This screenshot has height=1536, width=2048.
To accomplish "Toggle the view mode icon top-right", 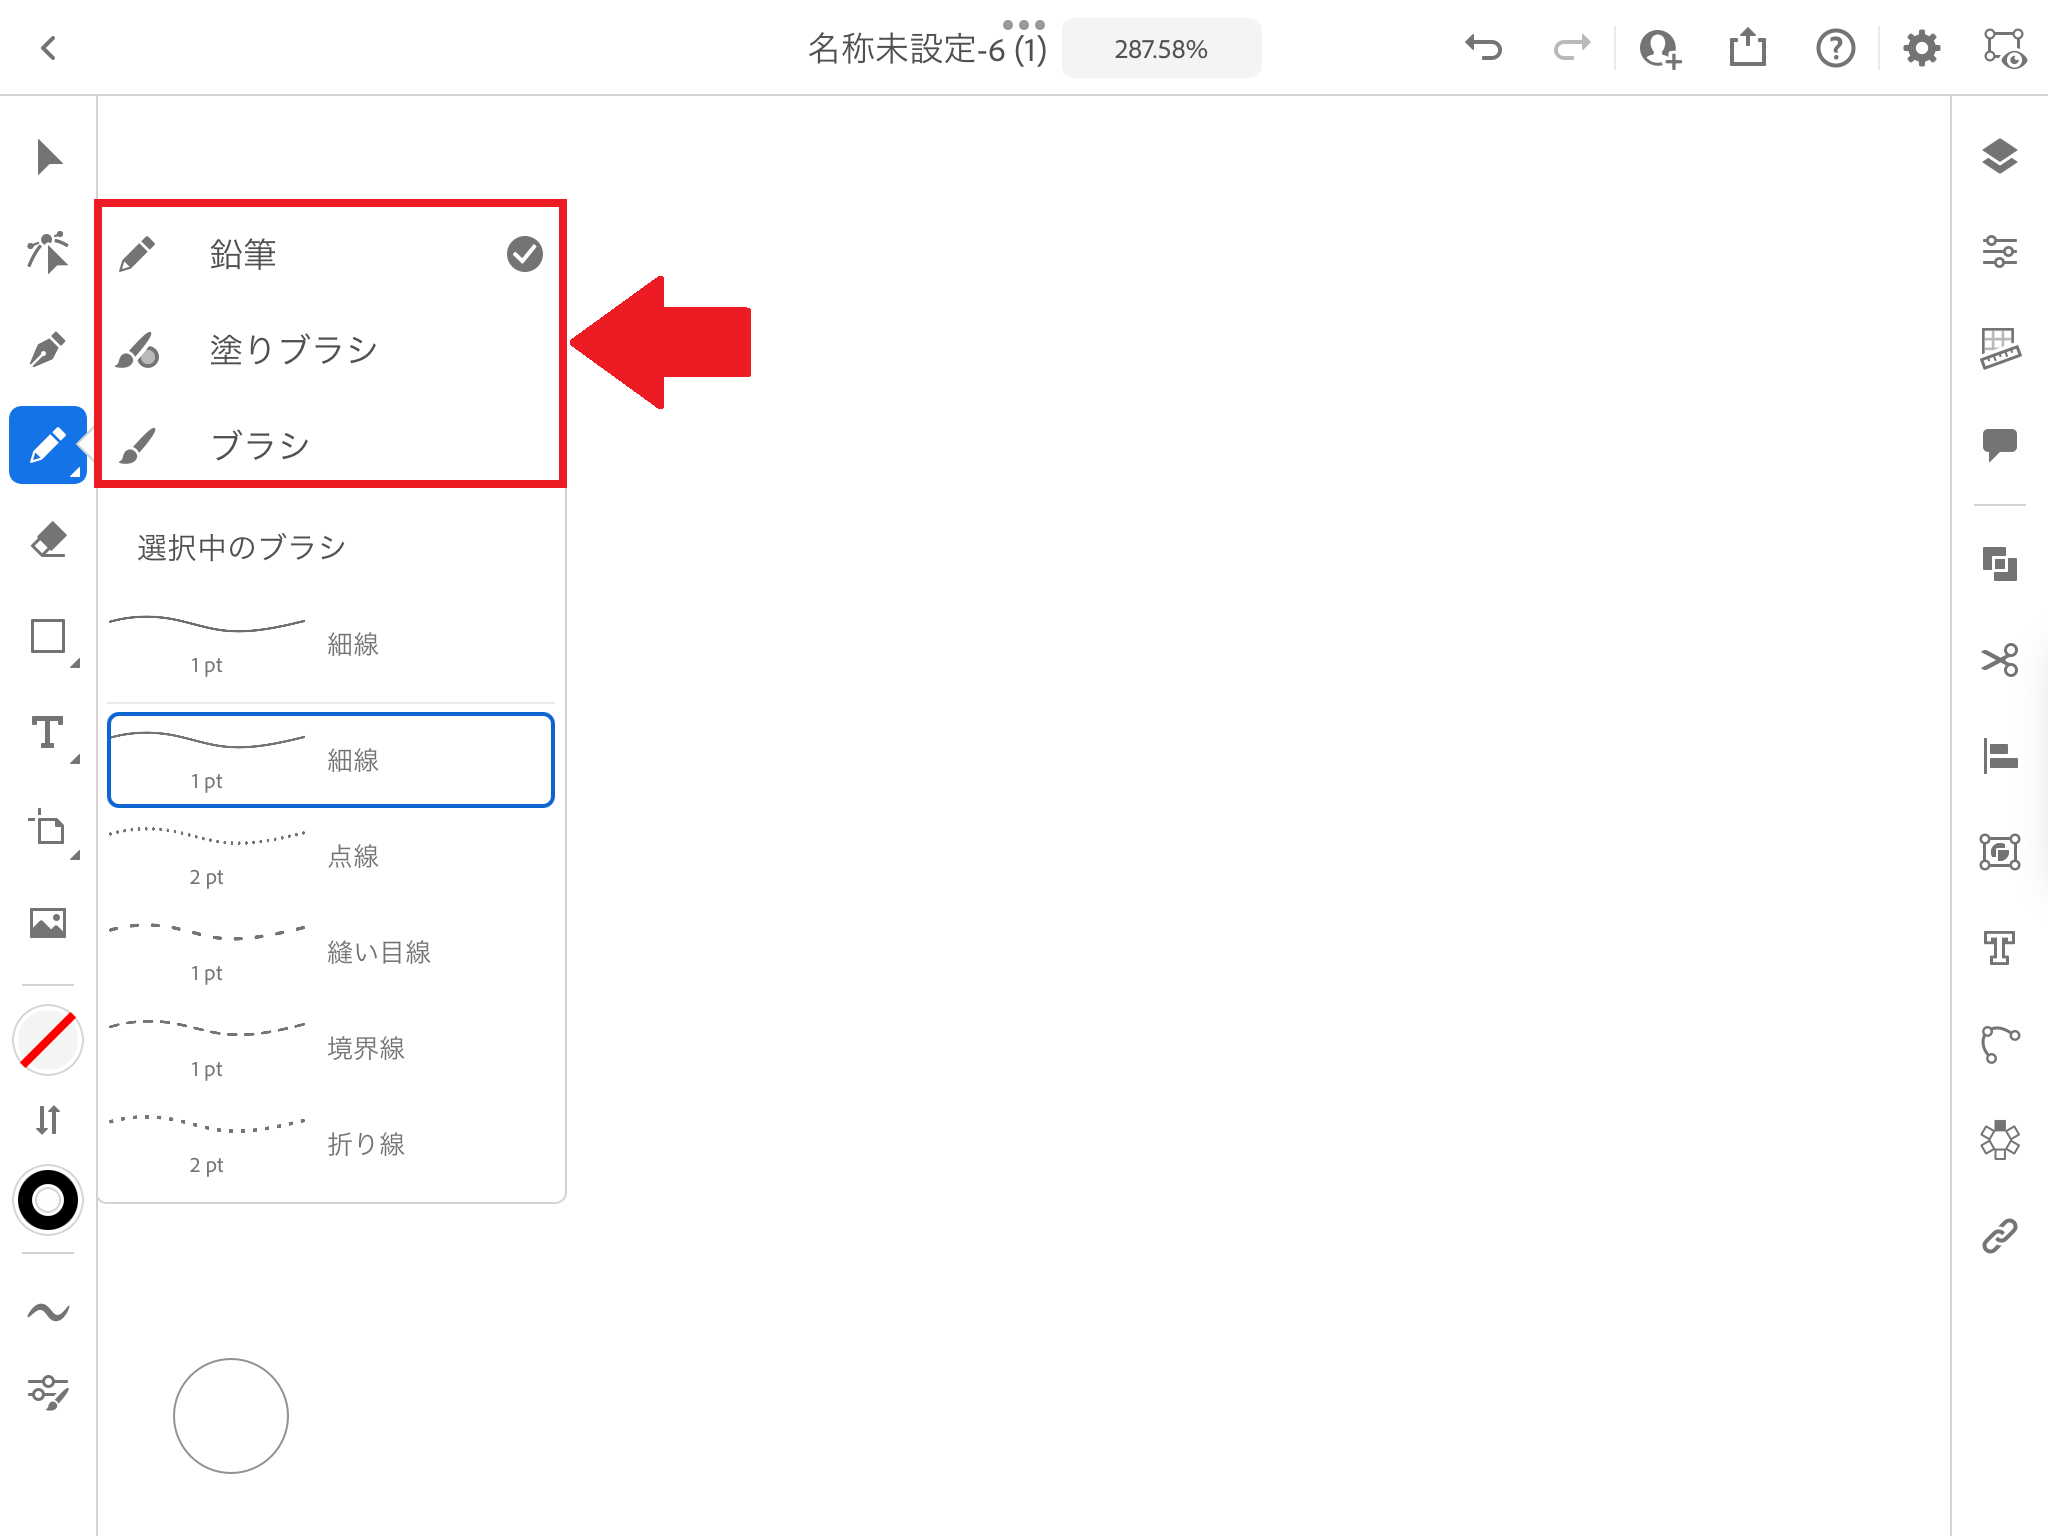I will point(2004,48).
